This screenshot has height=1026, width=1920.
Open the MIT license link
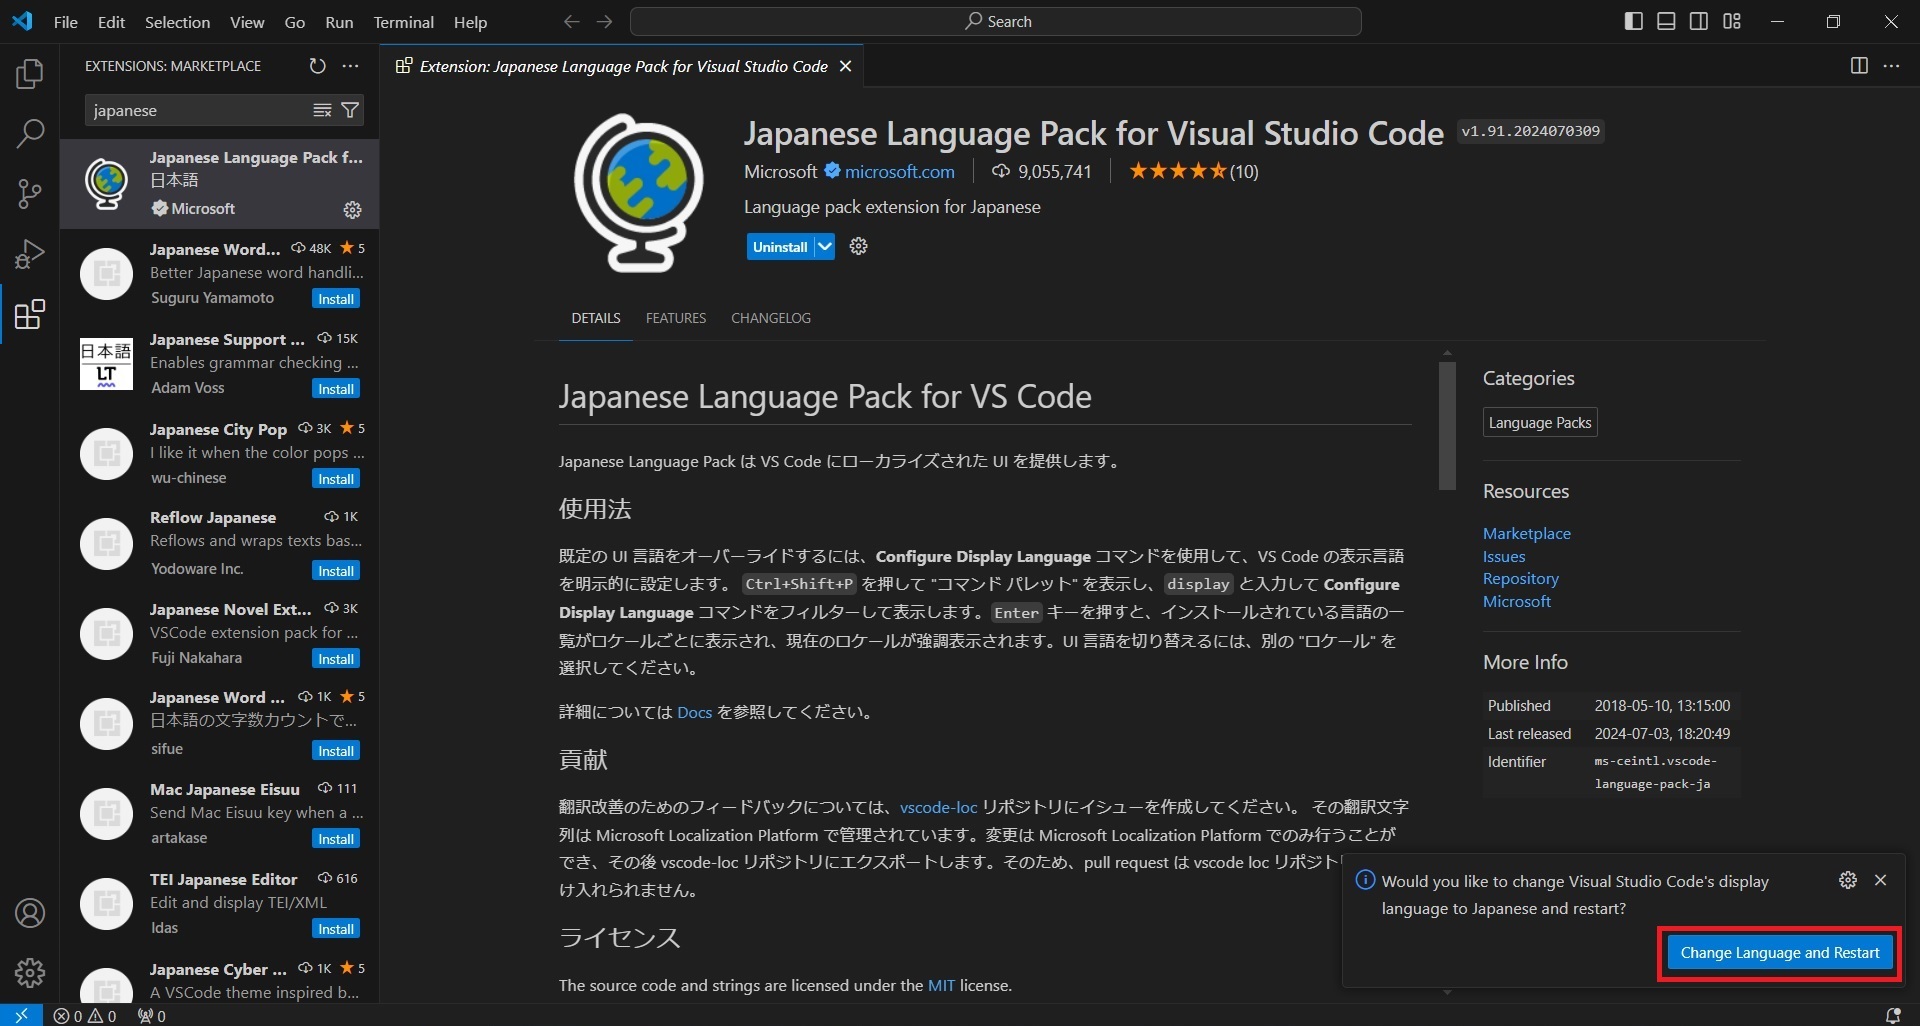941,985
